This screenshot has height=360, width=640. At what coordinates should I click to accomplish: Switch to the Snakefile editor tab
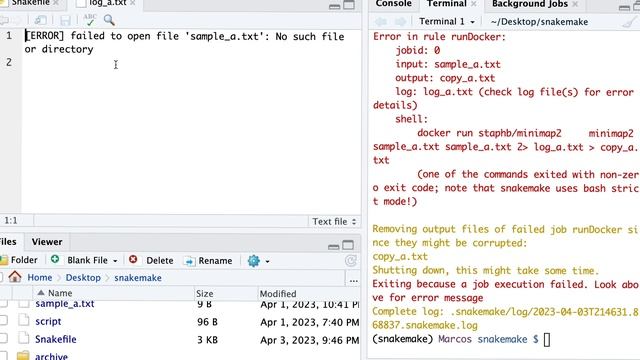(30, 3)
